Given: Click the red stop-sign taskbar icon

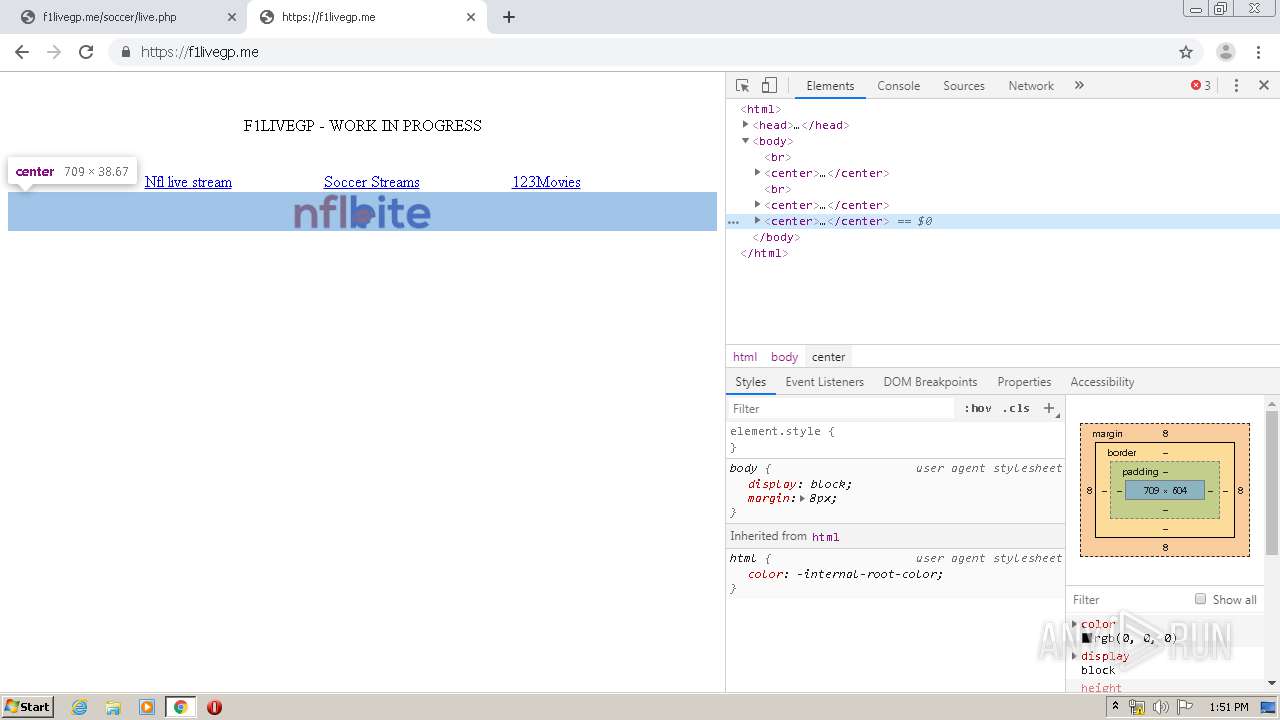Looking at the screenshot, I should [x=214, y=707].
